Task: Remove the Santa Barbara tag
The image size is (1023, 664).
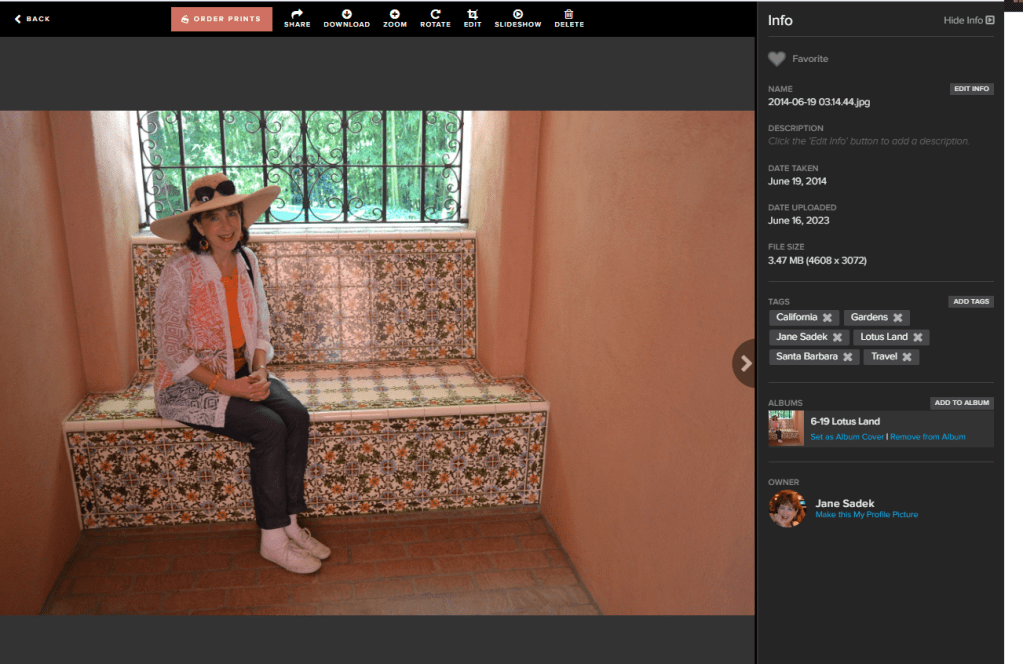Action: 848,357
